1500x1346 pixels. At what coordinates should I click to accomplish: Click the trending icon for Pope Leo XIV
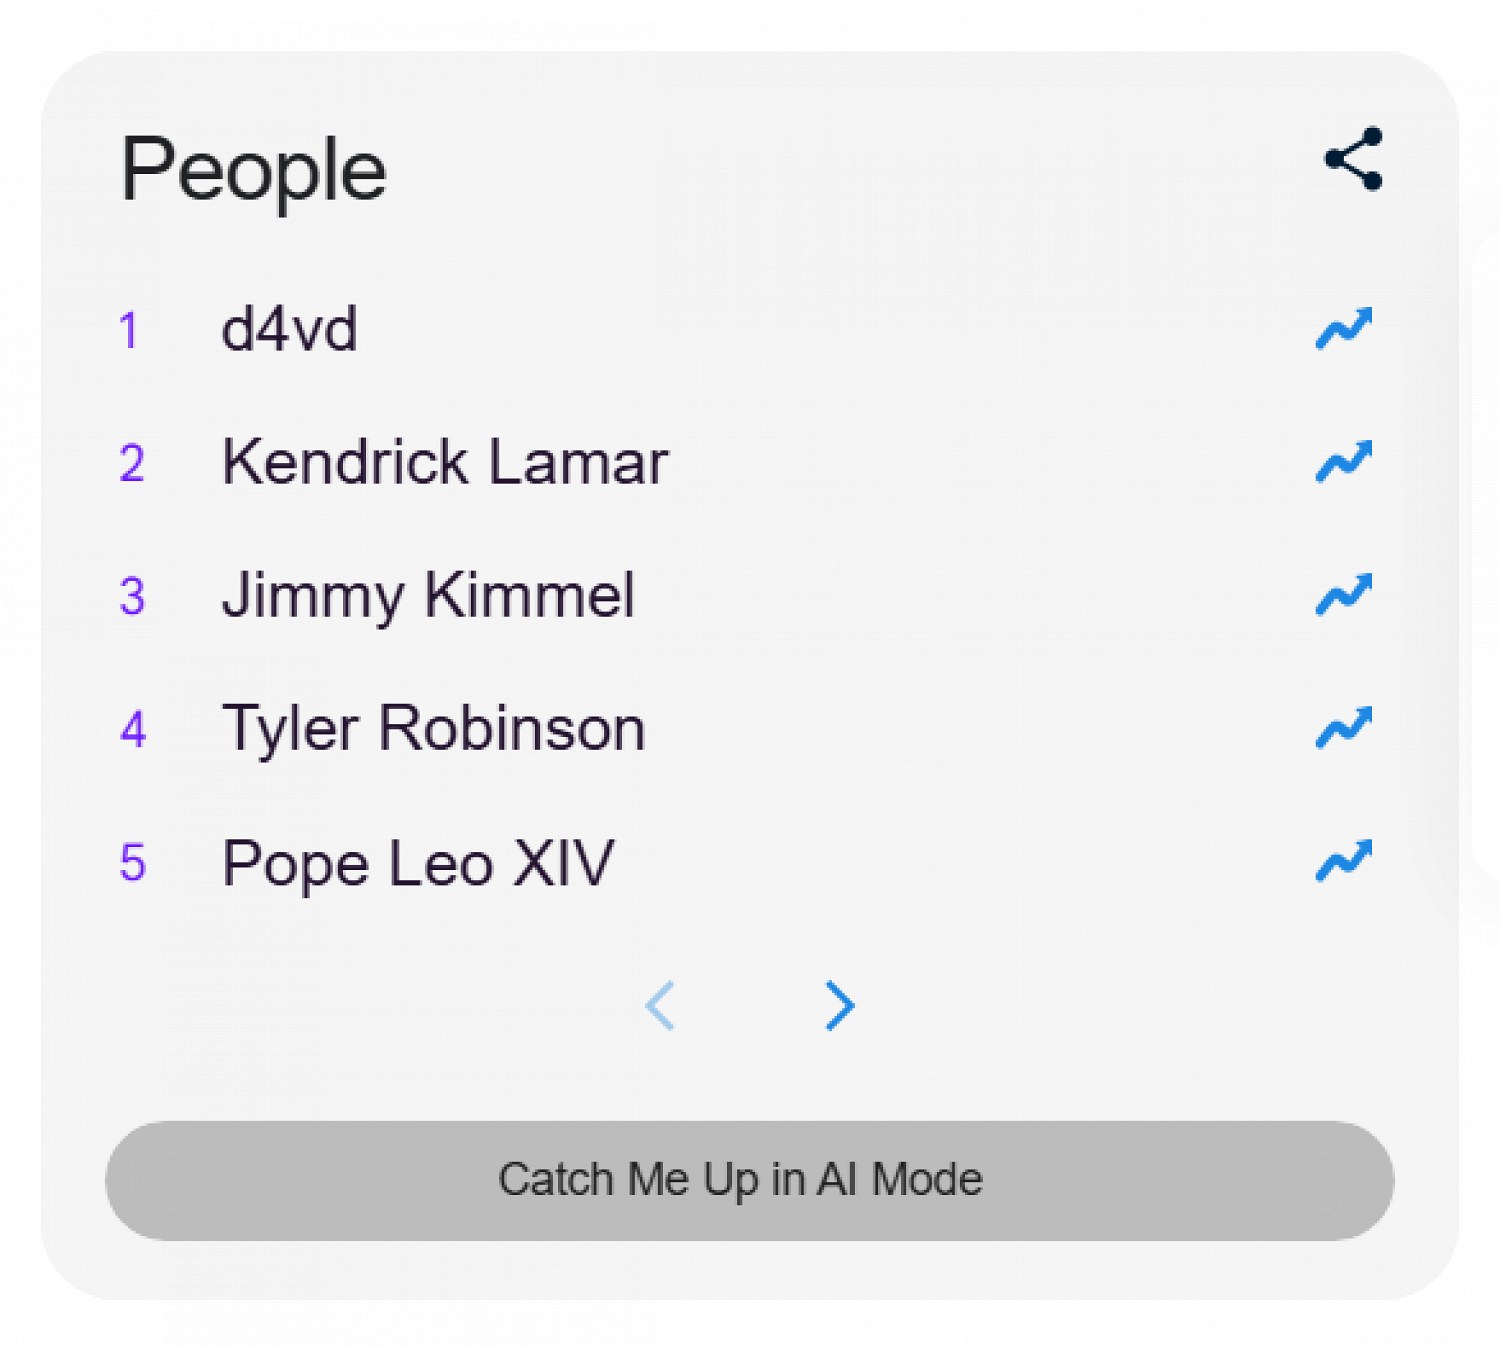click(1343, 860)
